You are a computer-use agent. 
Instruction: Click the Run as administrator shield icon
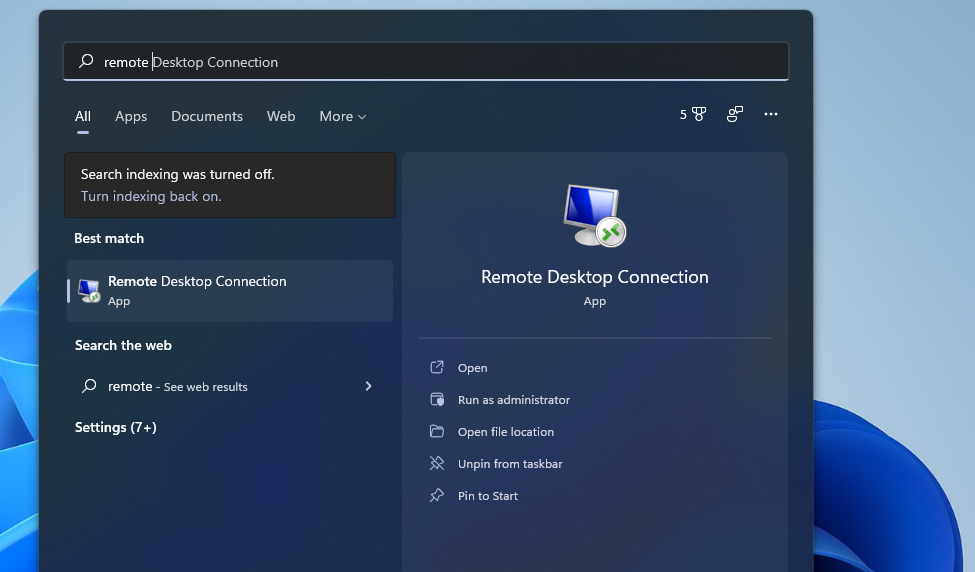pos(437,400)
